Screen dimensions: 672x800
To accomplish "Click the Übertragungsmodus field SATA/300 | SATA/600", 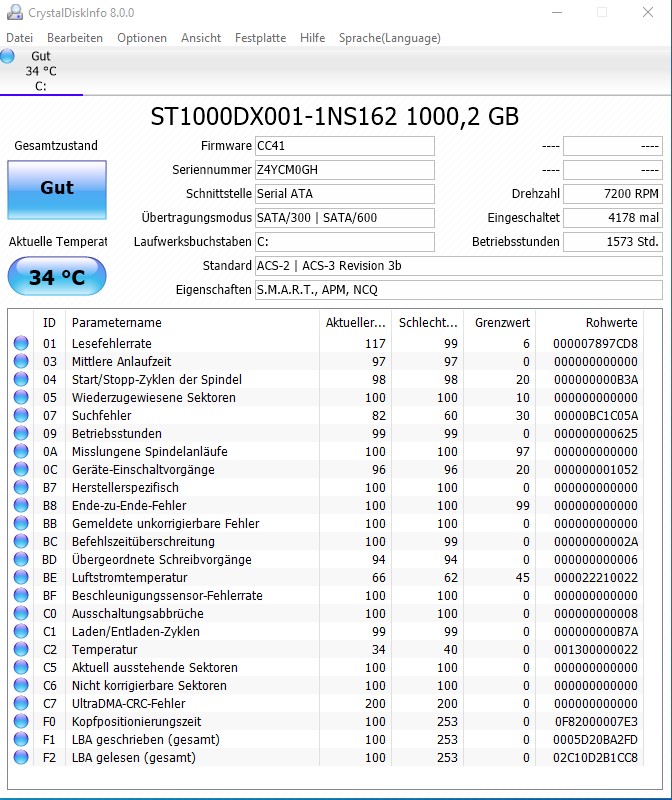I will tap(345, 218).
